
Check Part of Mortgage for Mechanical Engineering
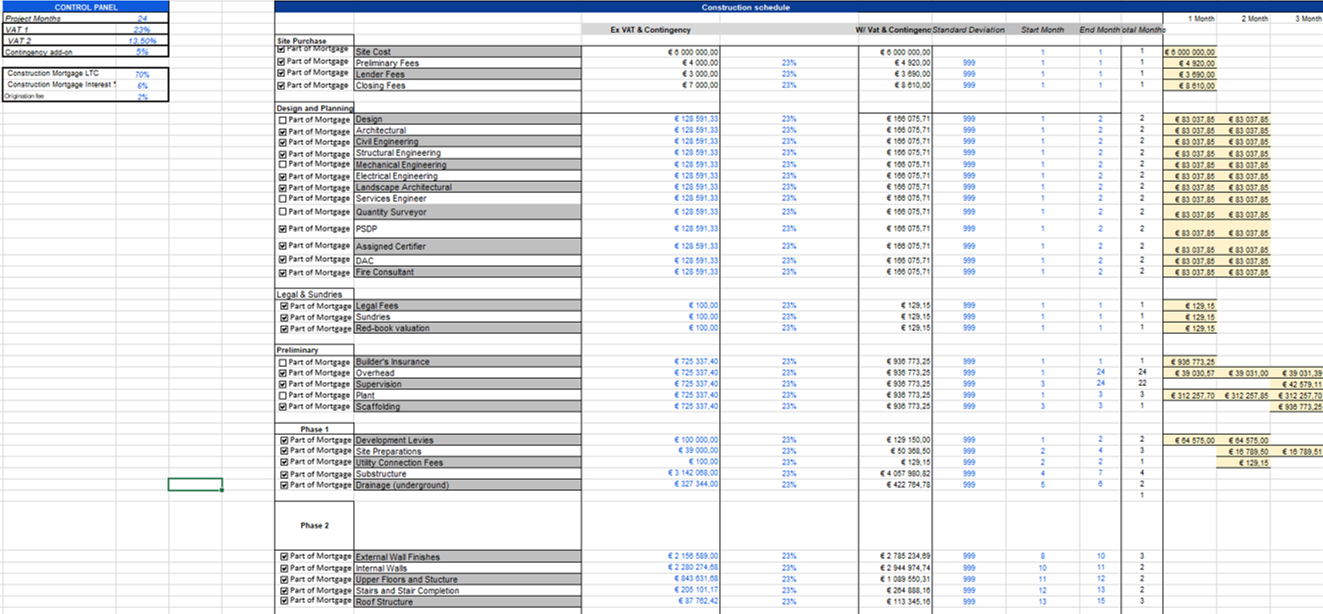click(283, 165)
